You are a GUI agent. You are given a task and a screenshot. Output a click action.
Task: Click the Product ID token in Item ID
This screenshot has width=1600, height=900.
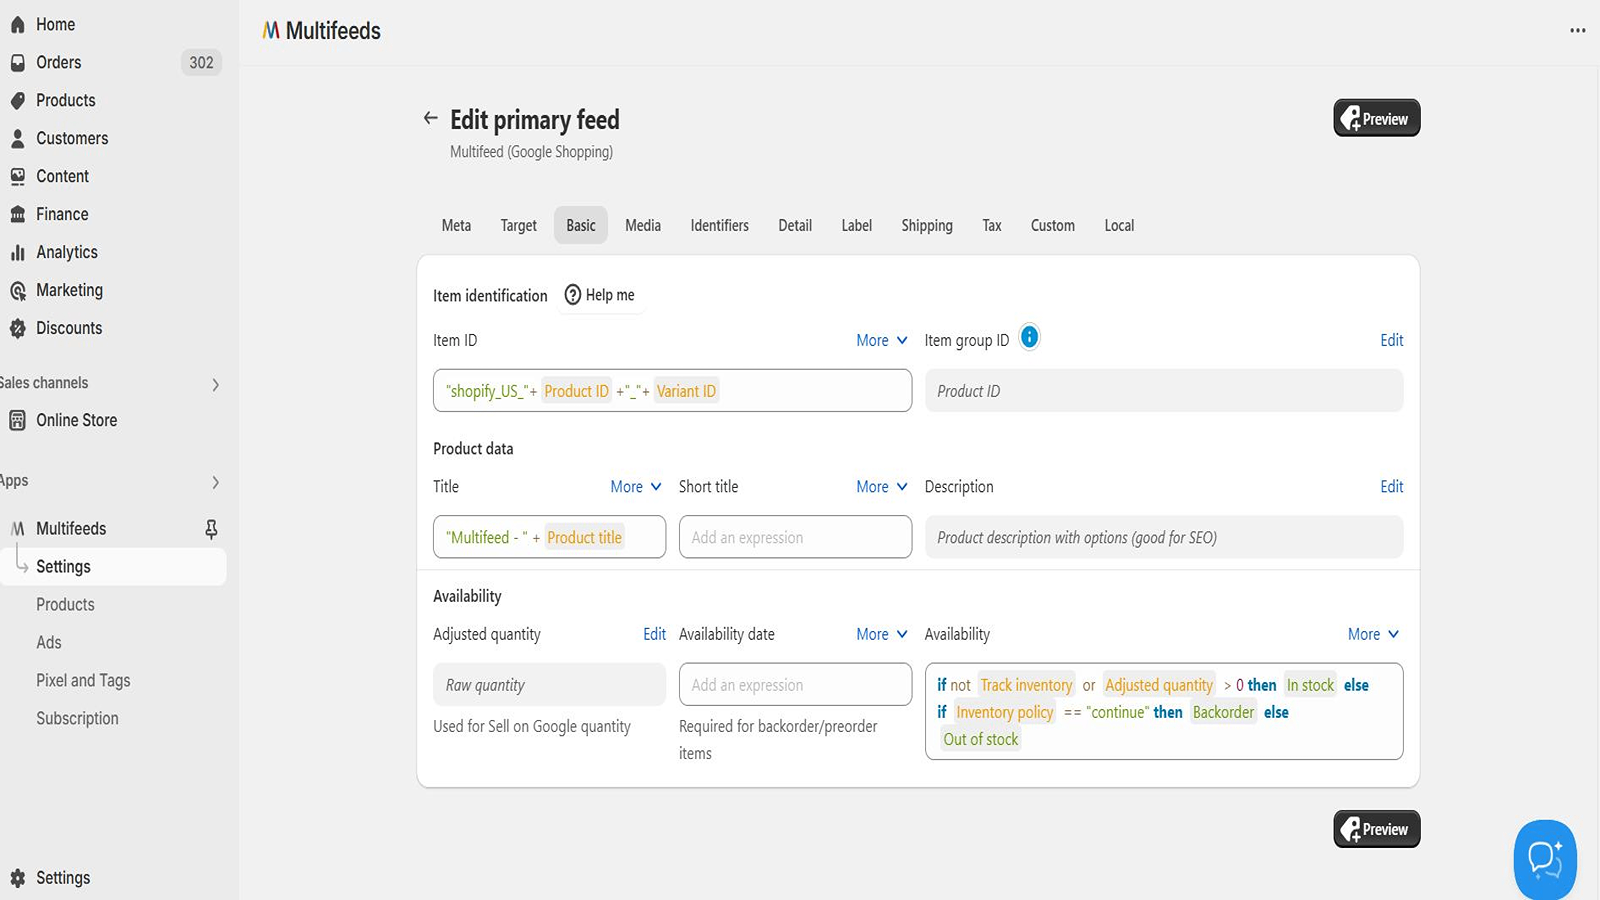(x=576, y=391)
